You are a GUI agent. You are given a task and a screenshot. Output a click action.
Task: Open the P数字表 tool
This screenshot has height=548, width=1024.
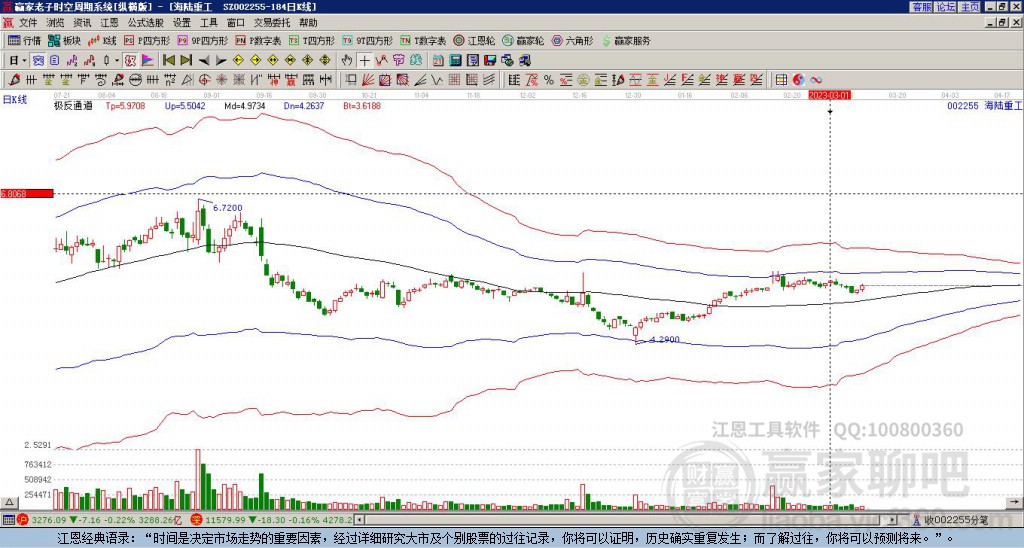[x=258, y=40]
